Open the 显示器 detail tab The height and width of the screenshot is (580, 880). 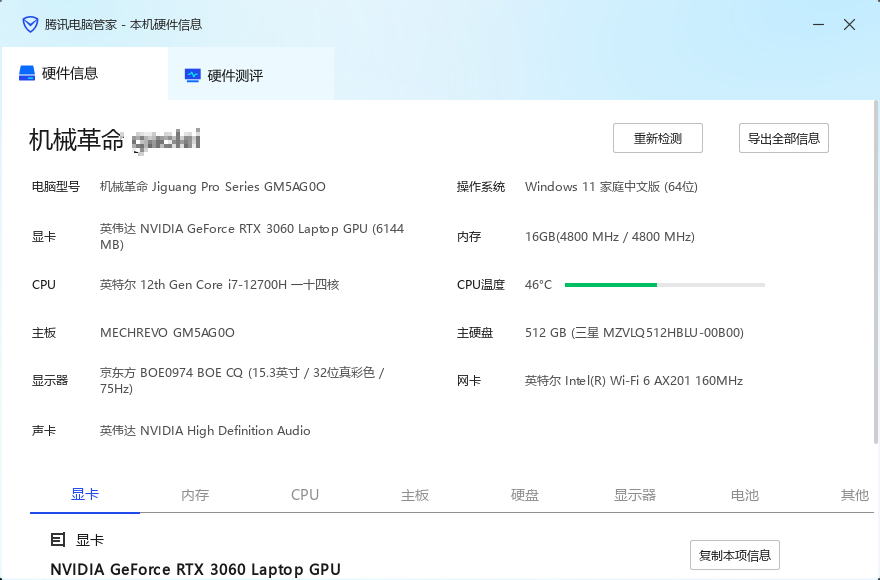click(635, 495)
